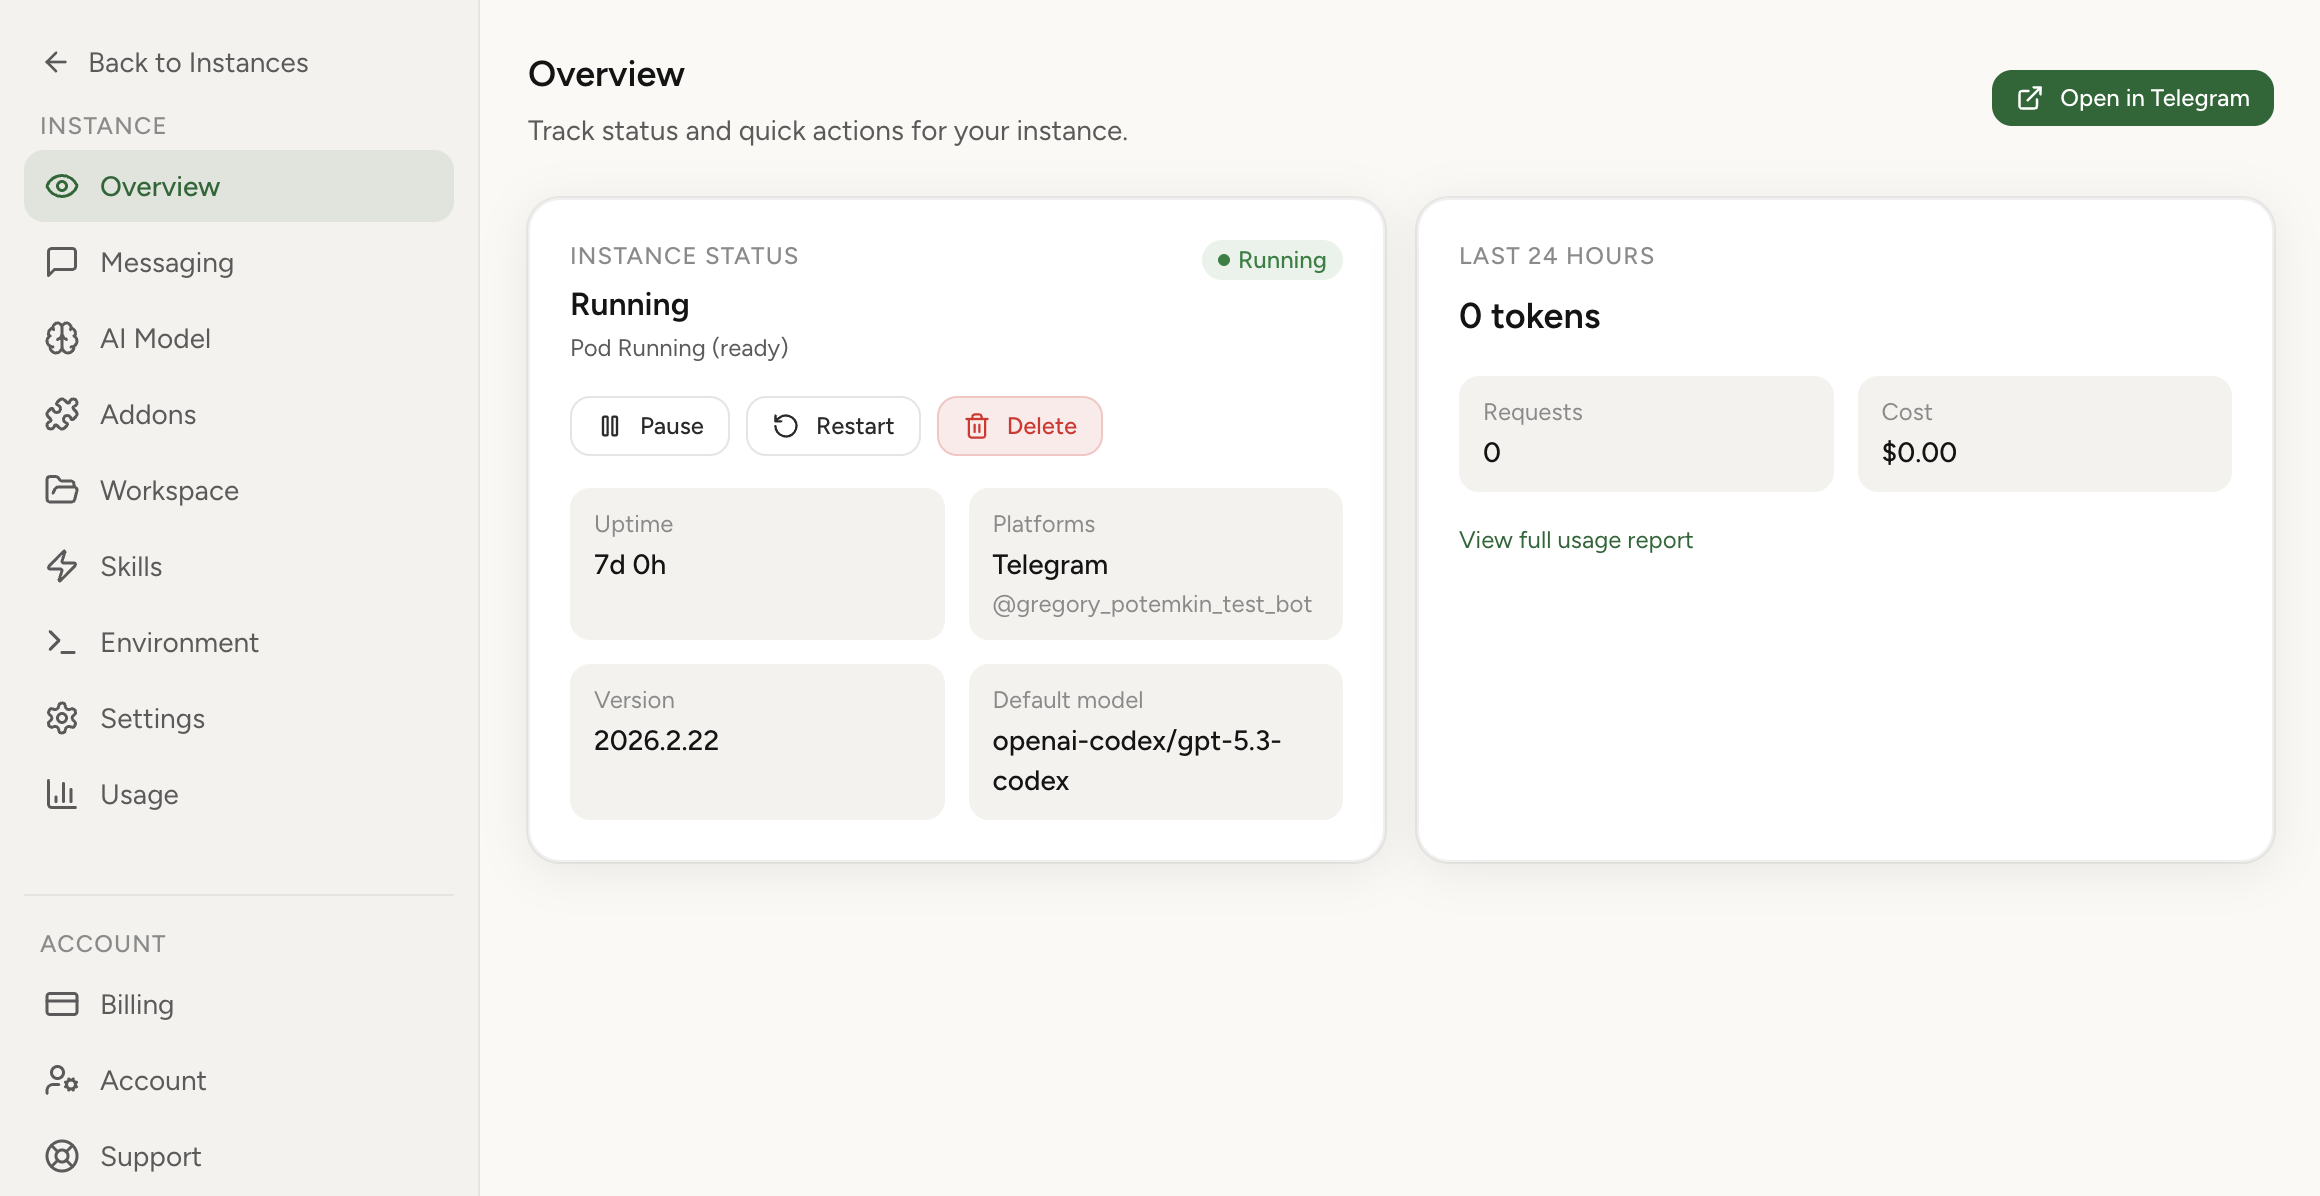Image resolution: width=2320 pixels, height=1196 pixels.
Task: Select the Workspace folder icon
Action: (62, 490)
